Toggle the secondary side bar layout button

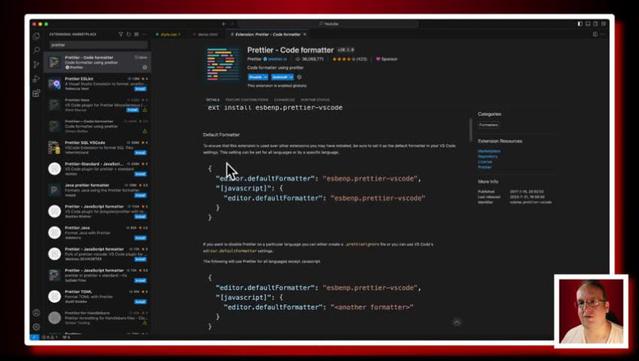pyautogui.click(x=595, y=24)
